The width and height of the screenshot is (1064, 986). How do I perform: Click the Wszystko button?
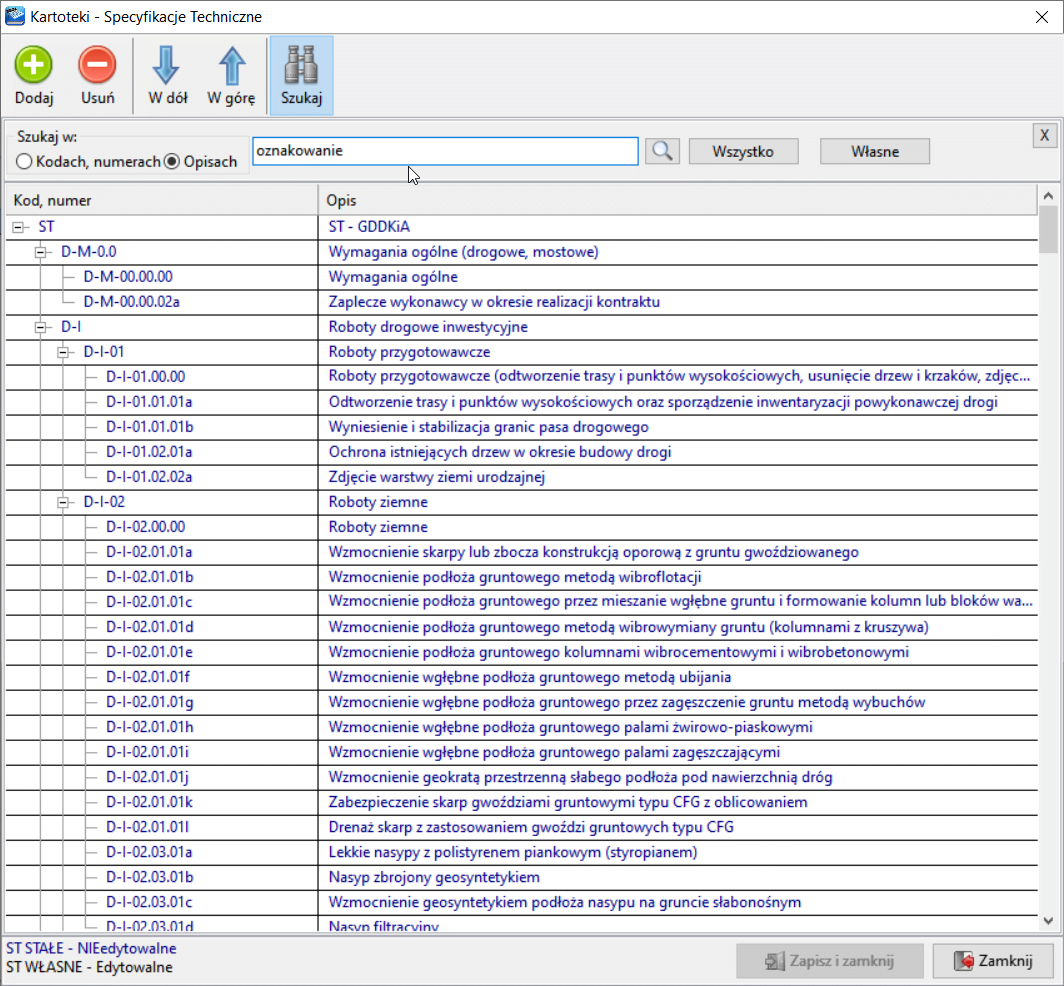(743, 151)
